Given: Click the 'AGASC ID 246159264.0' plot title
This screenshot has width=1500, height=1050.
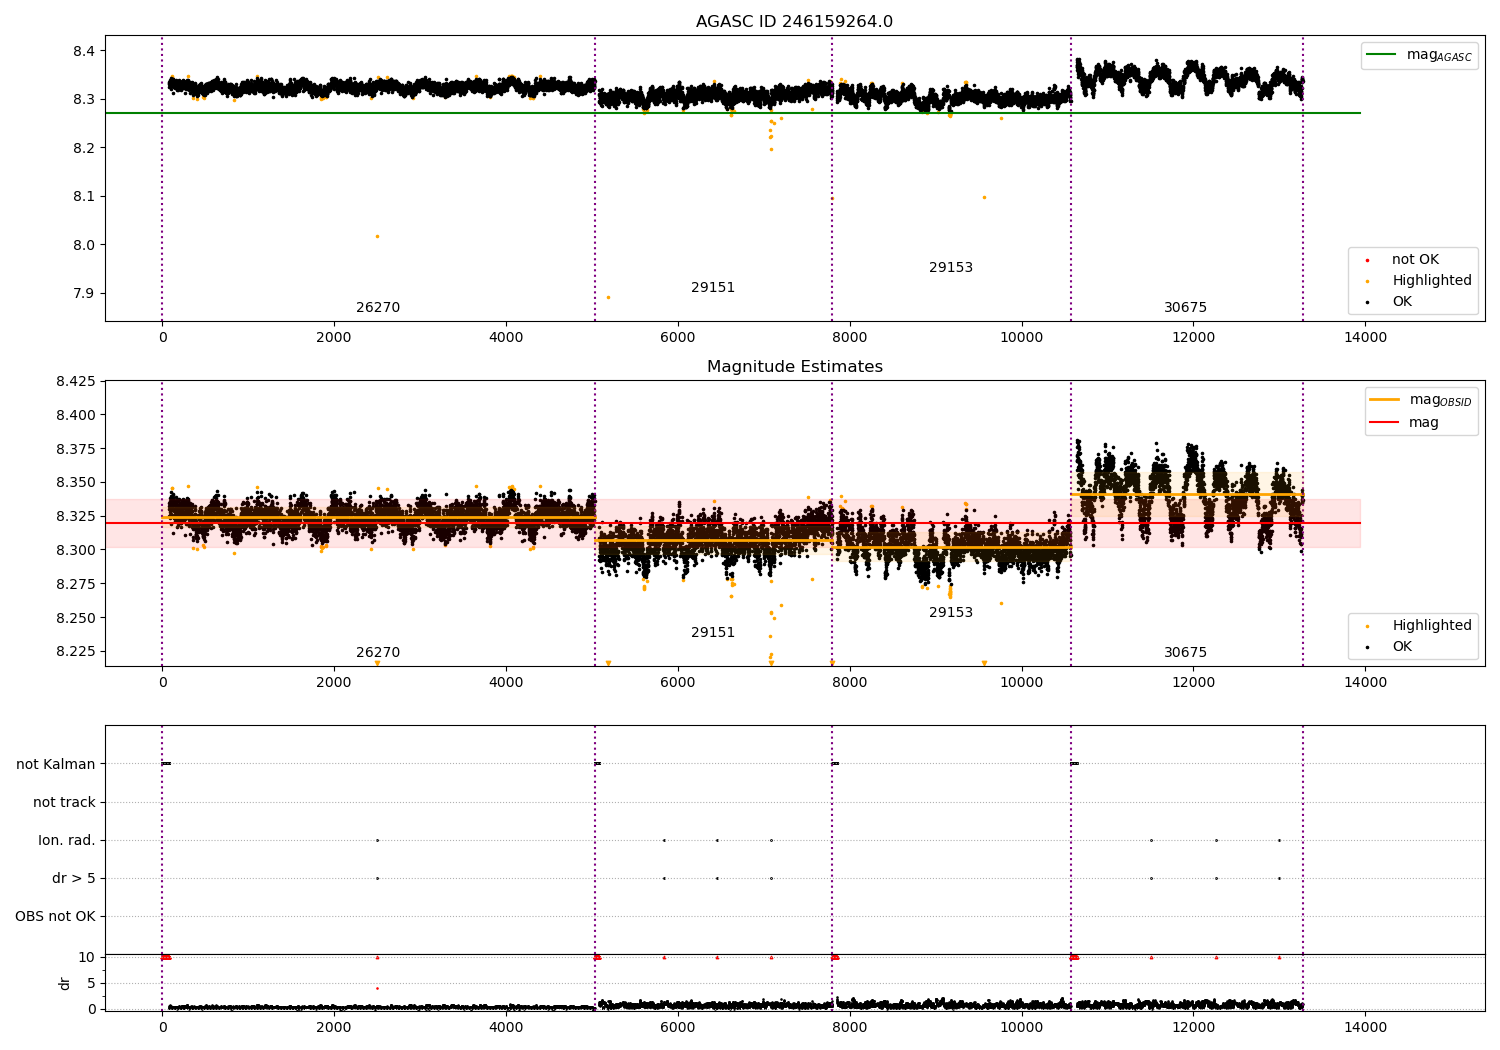Looking at the screenshot, I should click(794, 22).
